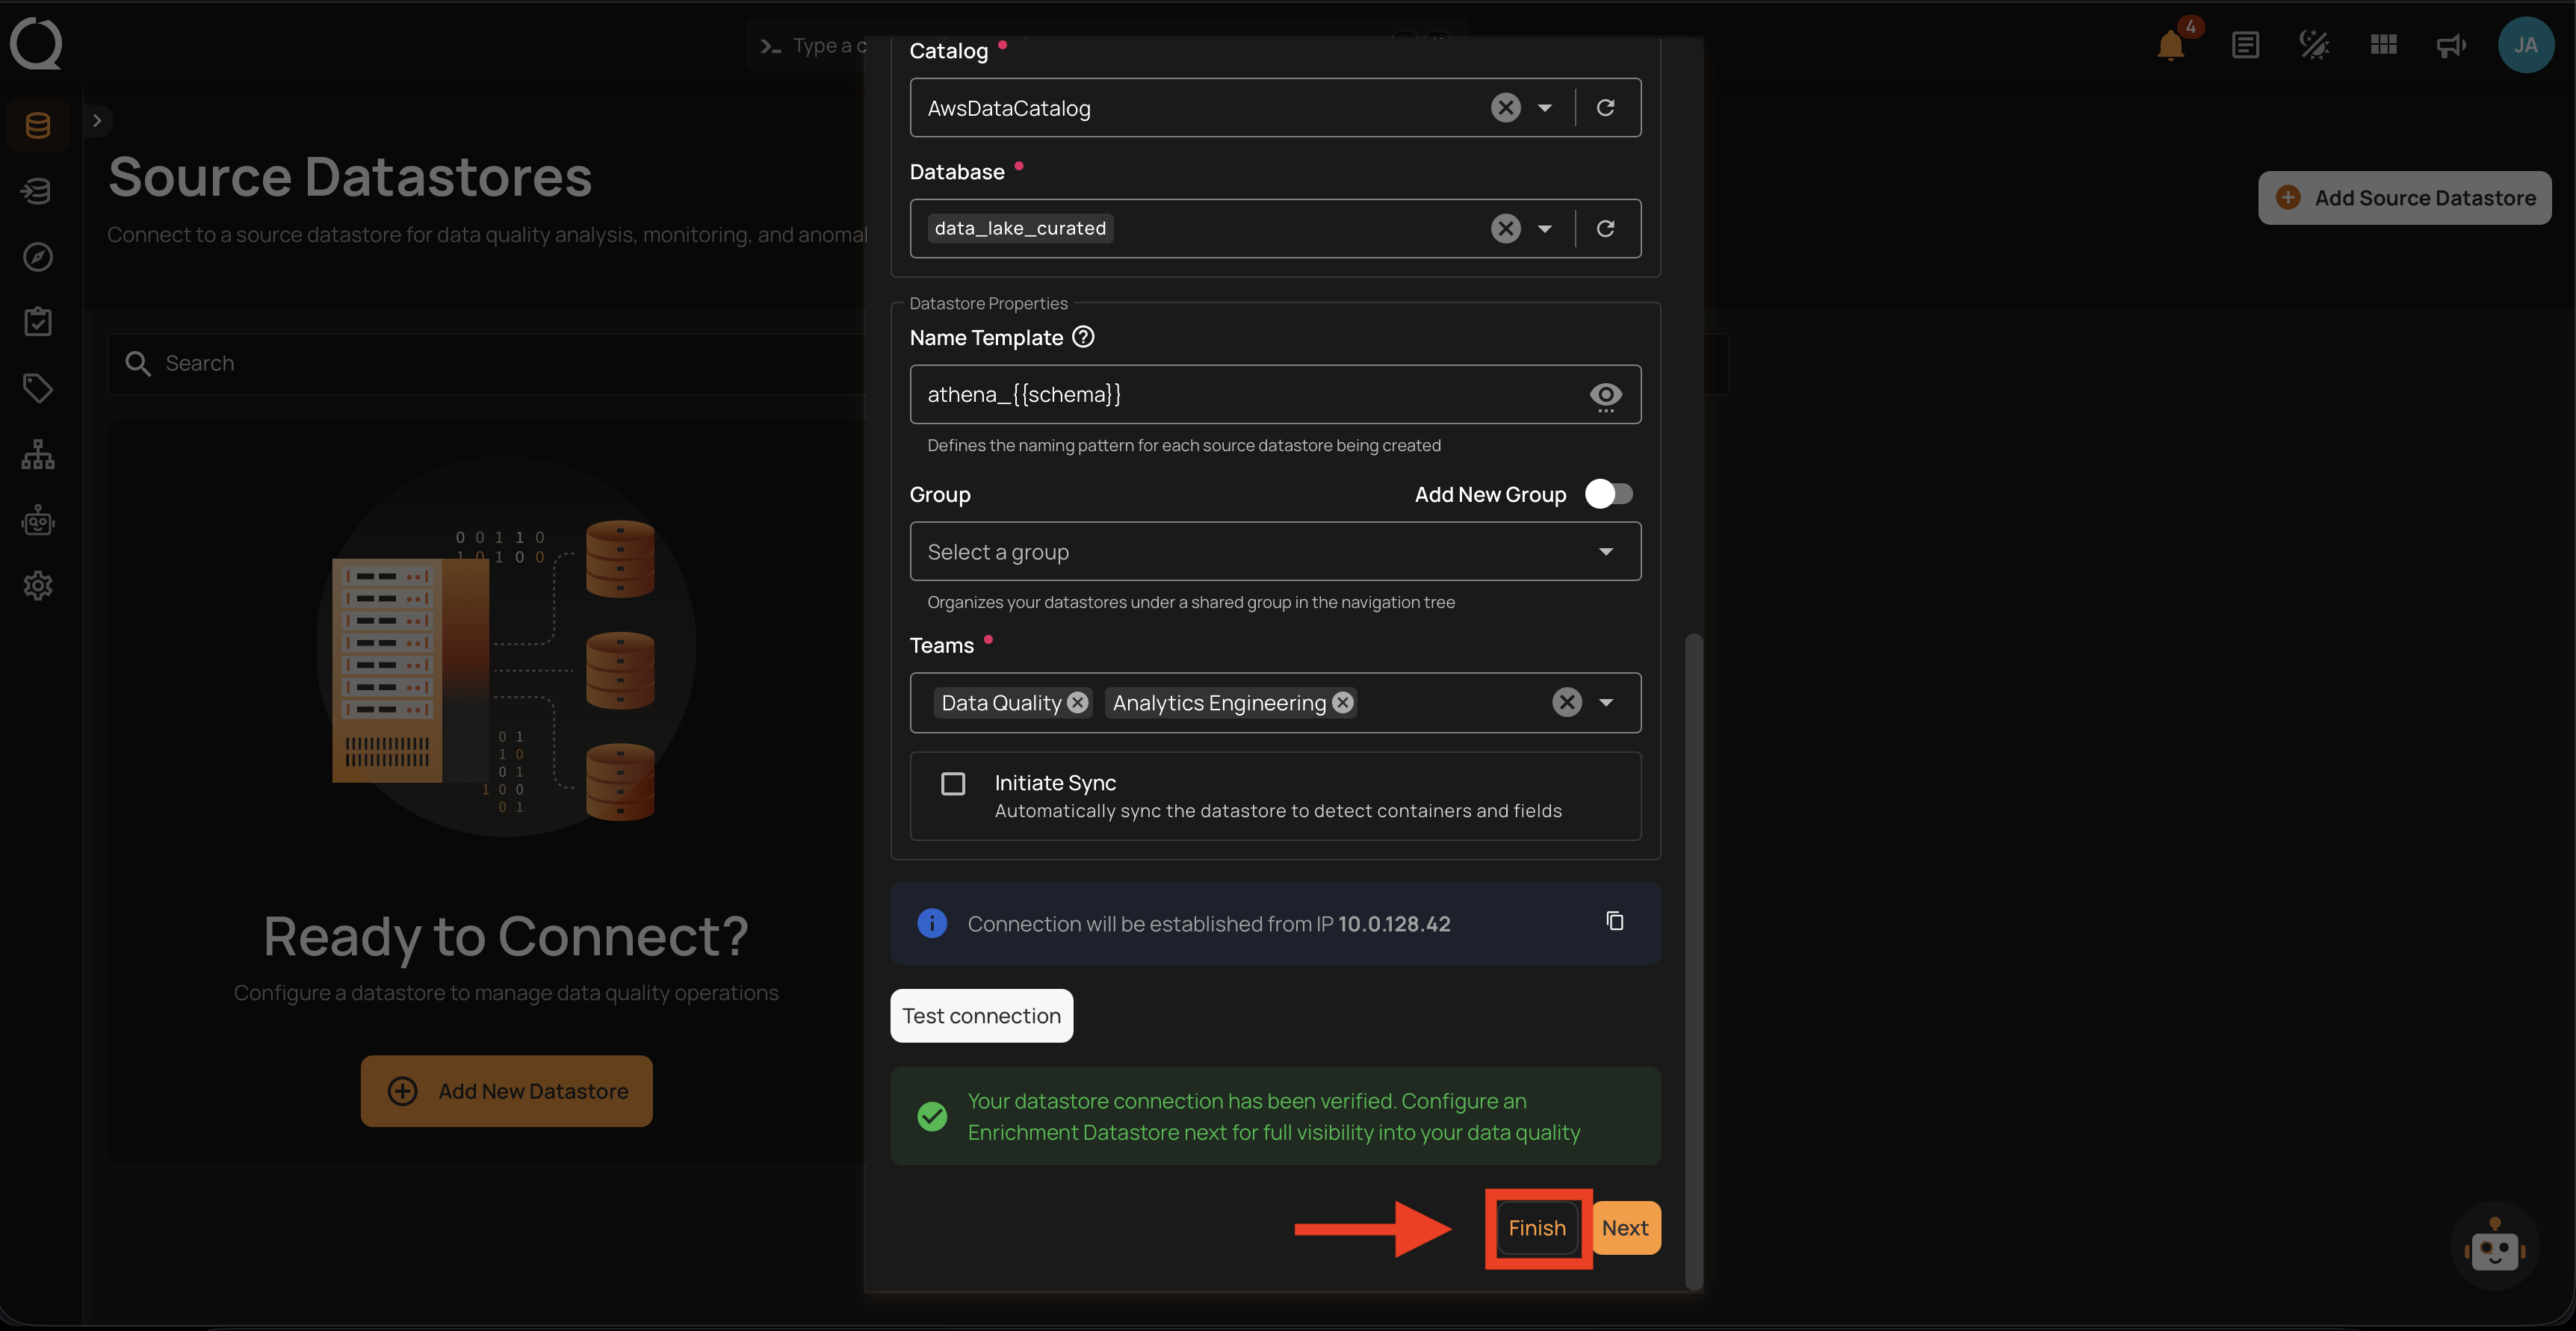Check the Initiate Sync checkbox
2576x1331 pixels.
(953, 784)
